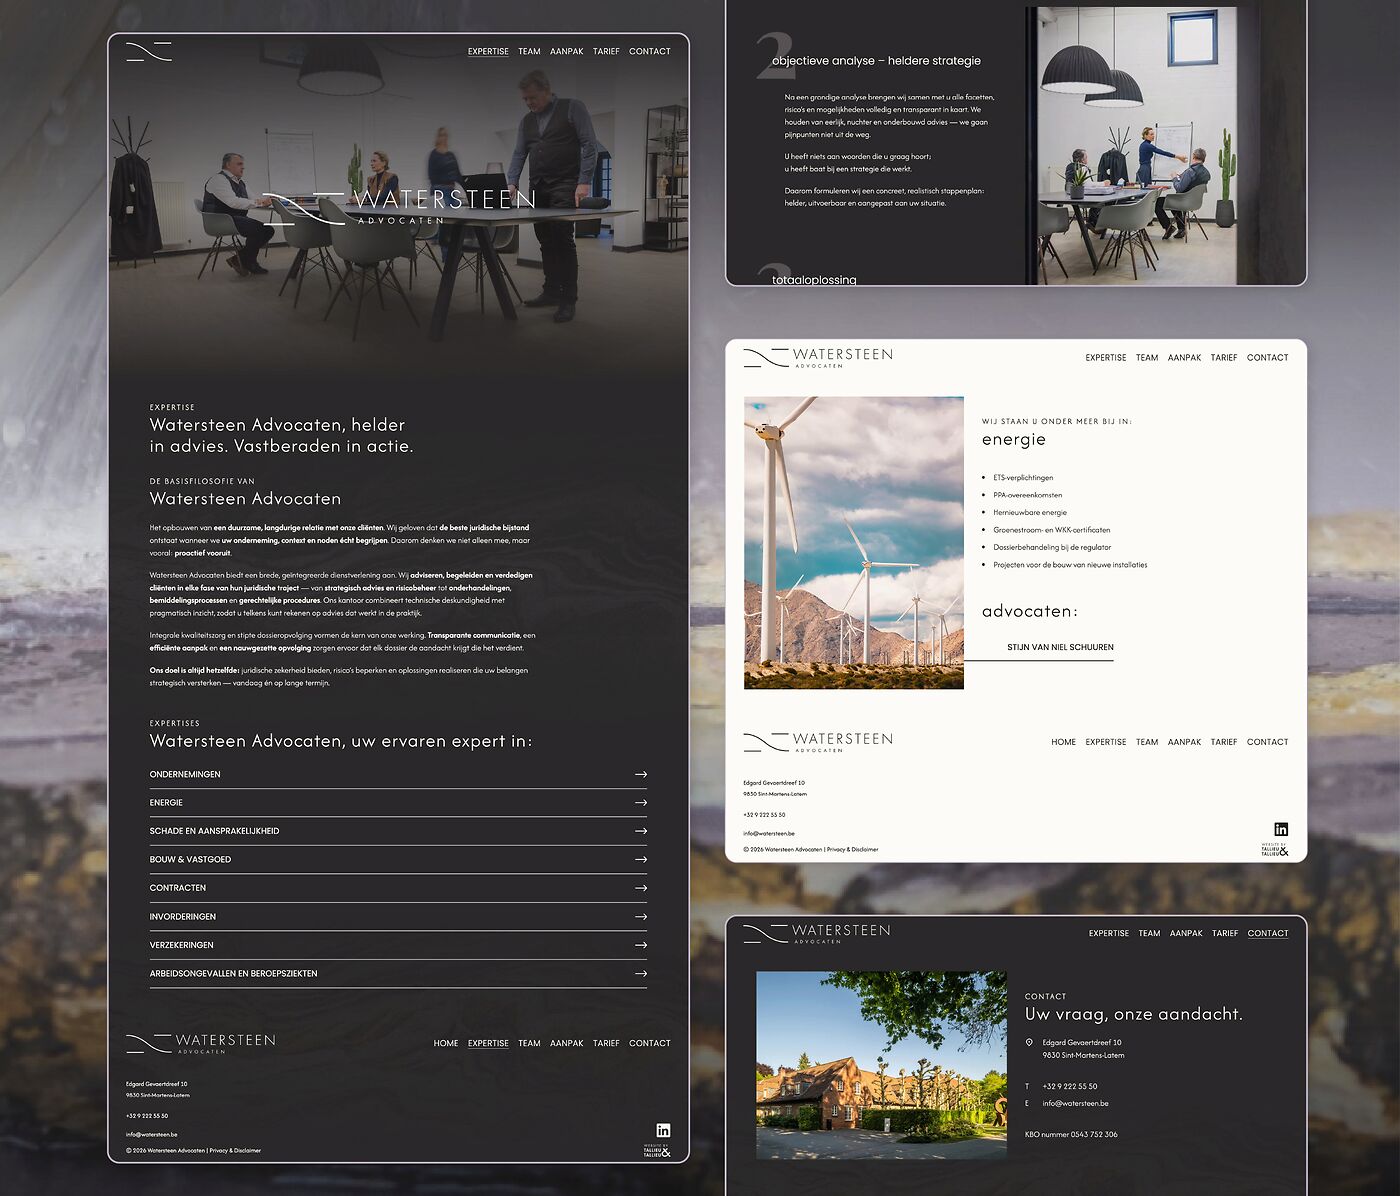Open Privacy & Disclaimer in the white energie footer
Viewport: 1400px width, 1196px height.
[853, 849]
